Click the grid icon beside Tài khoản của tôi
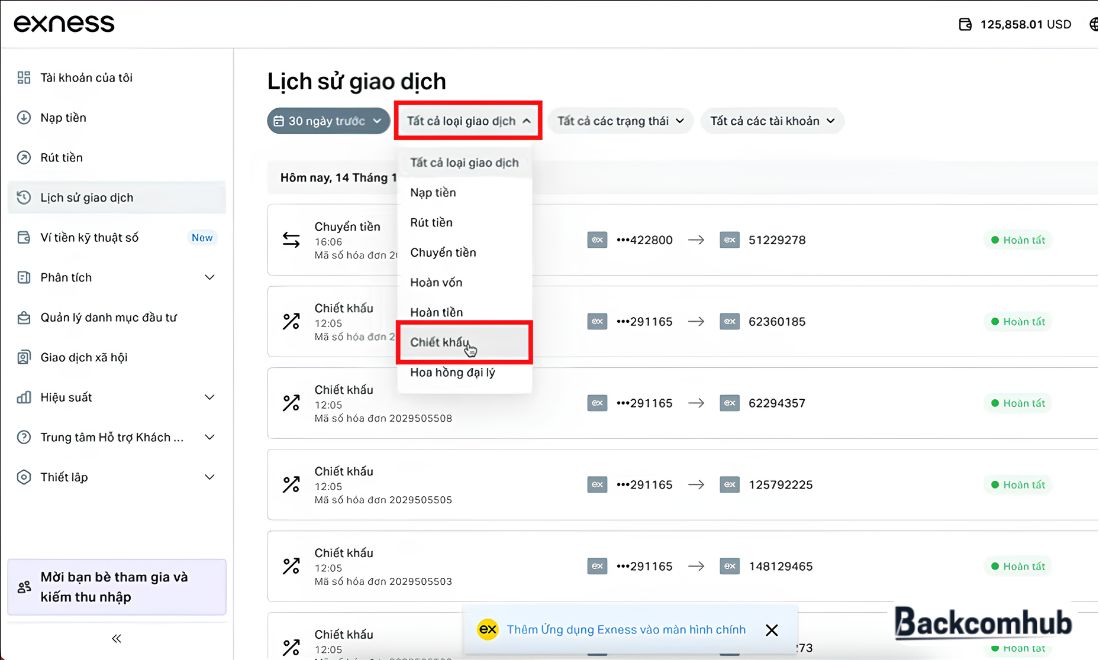This screenshot has width=1100, height=660. [24, 78]
